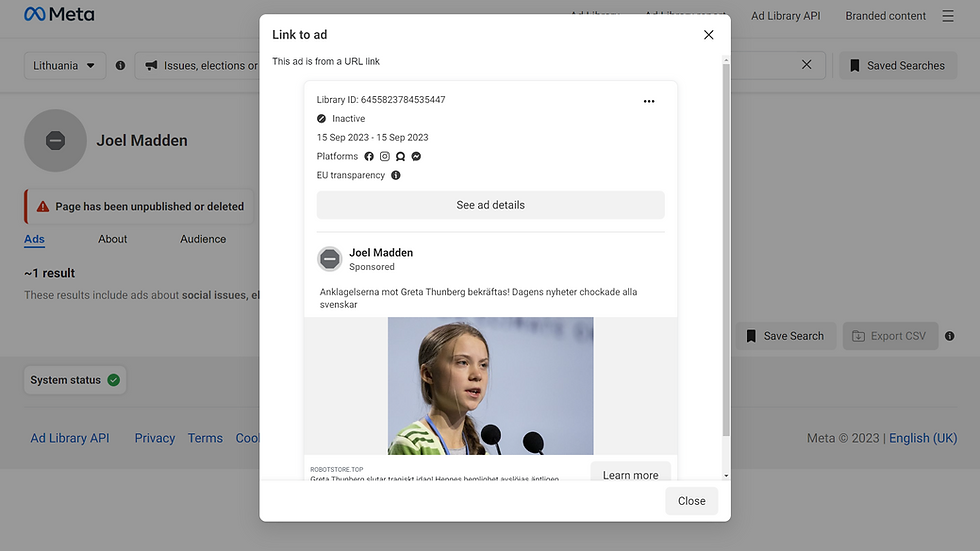Click the info icon next to Lithuania

click(x=120, y=66)
